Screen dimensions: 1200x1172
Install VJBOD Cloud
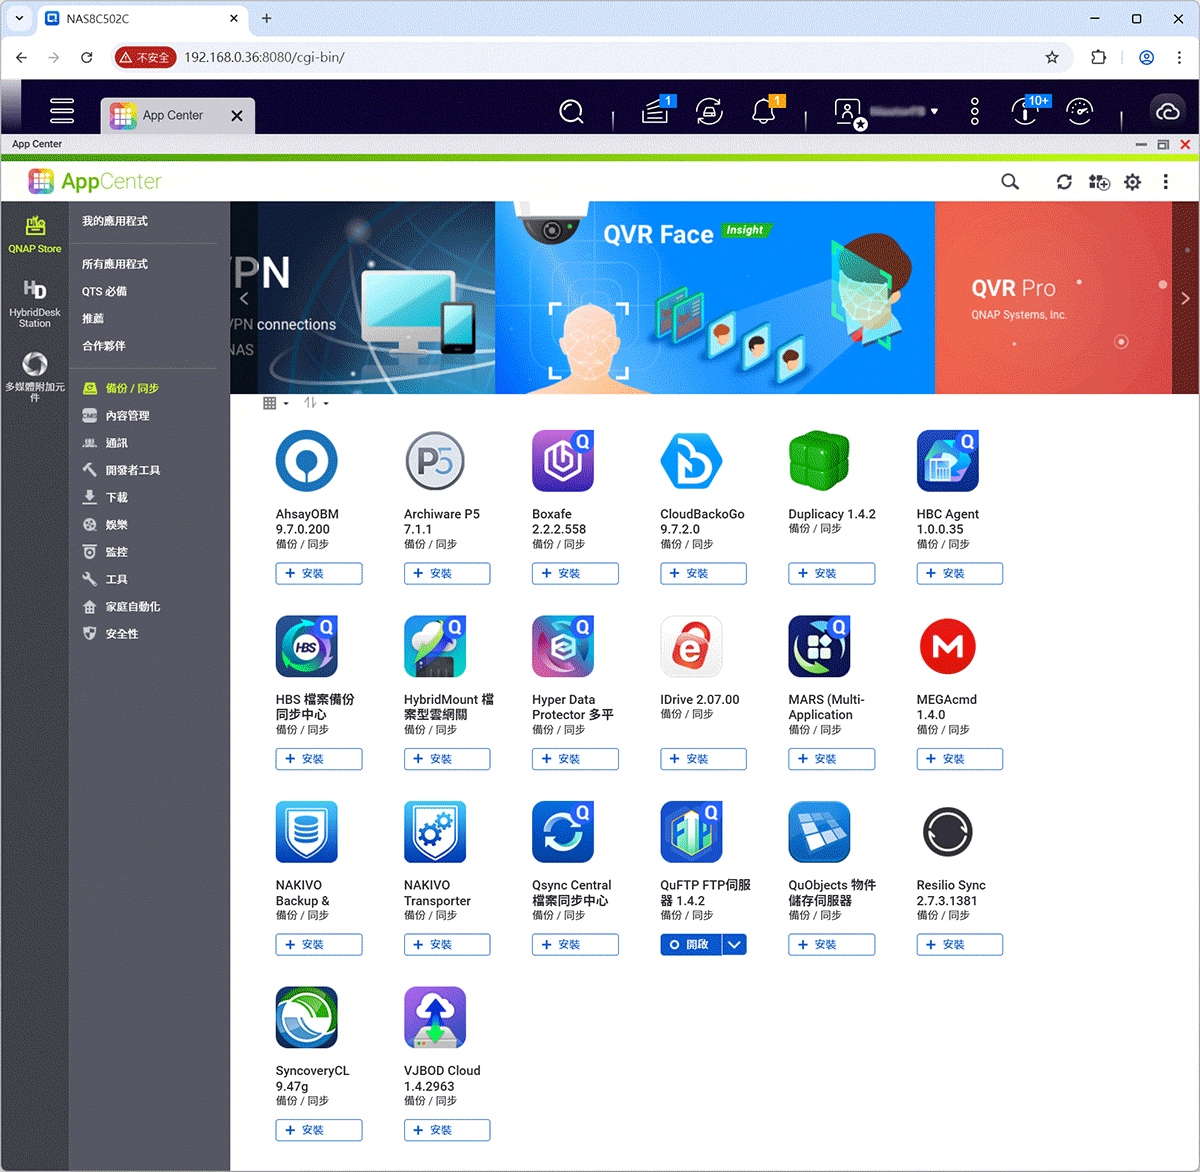447,1130
